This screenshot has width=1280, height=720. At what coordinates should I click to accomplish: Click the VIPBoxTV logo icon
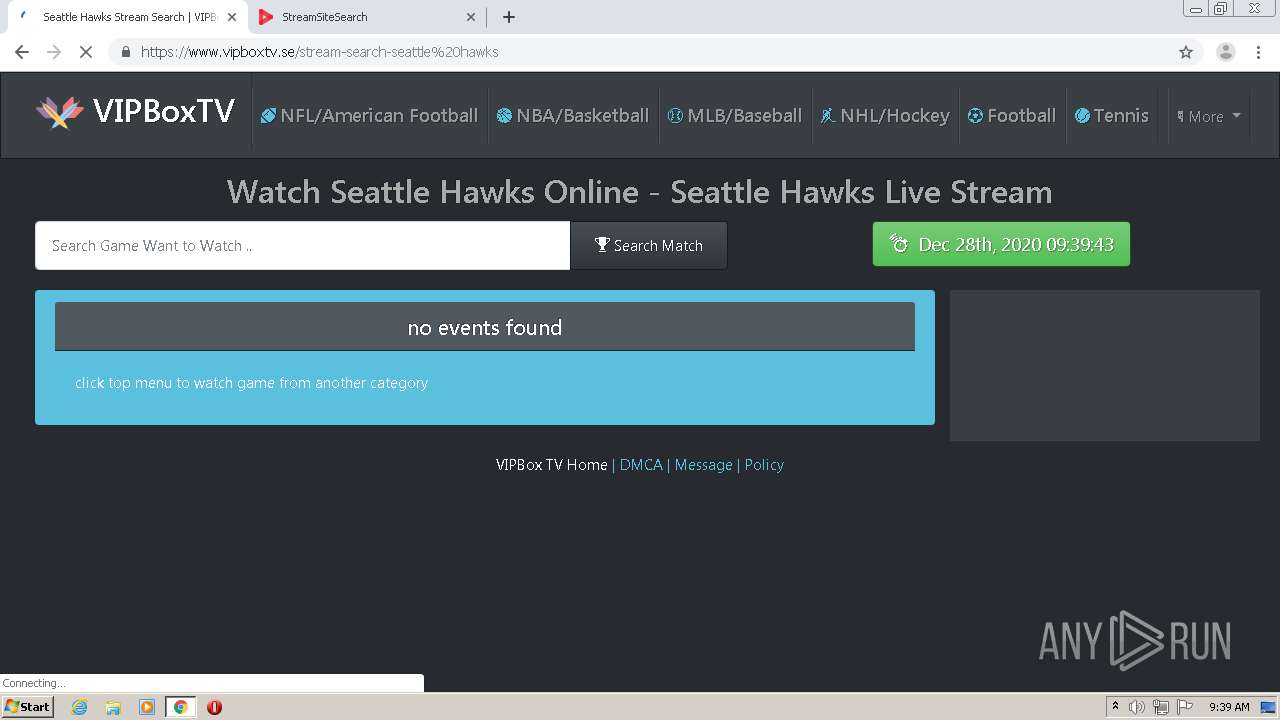coord(60,112)
